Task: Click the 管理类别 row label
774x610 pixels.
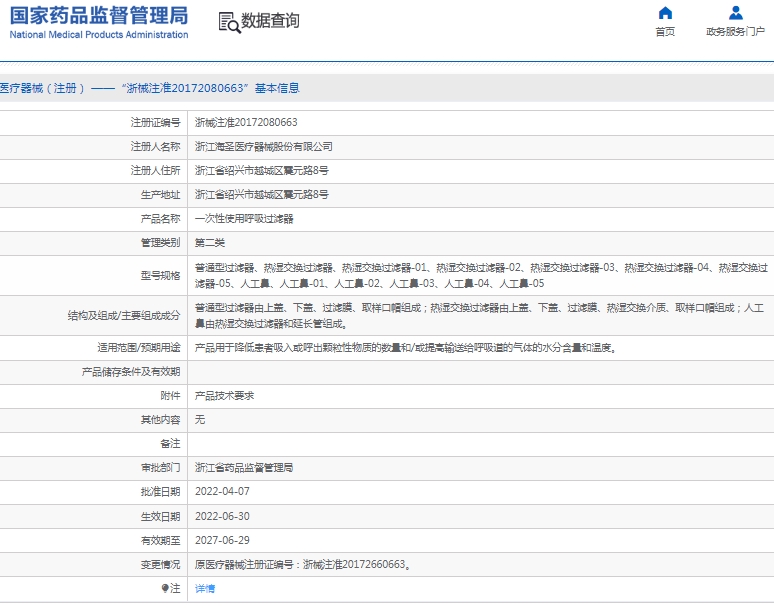Action: (160, 243)
